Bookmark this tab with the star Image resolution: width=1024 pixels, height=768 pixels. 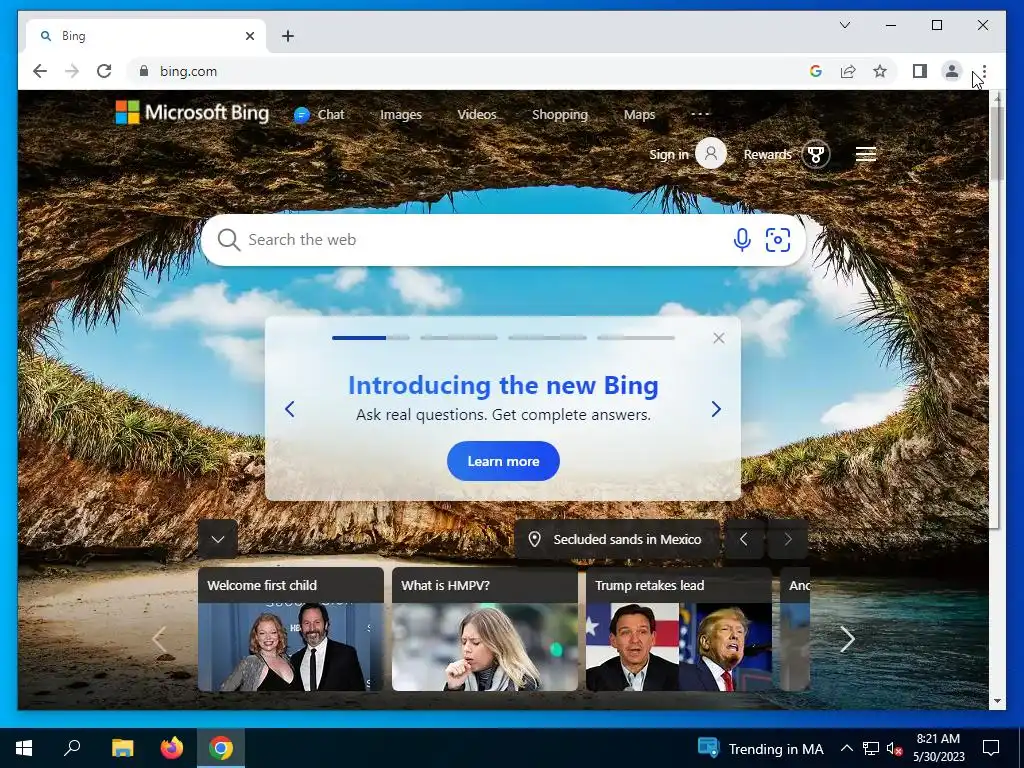pyautogui.click(x=880, y=71)
